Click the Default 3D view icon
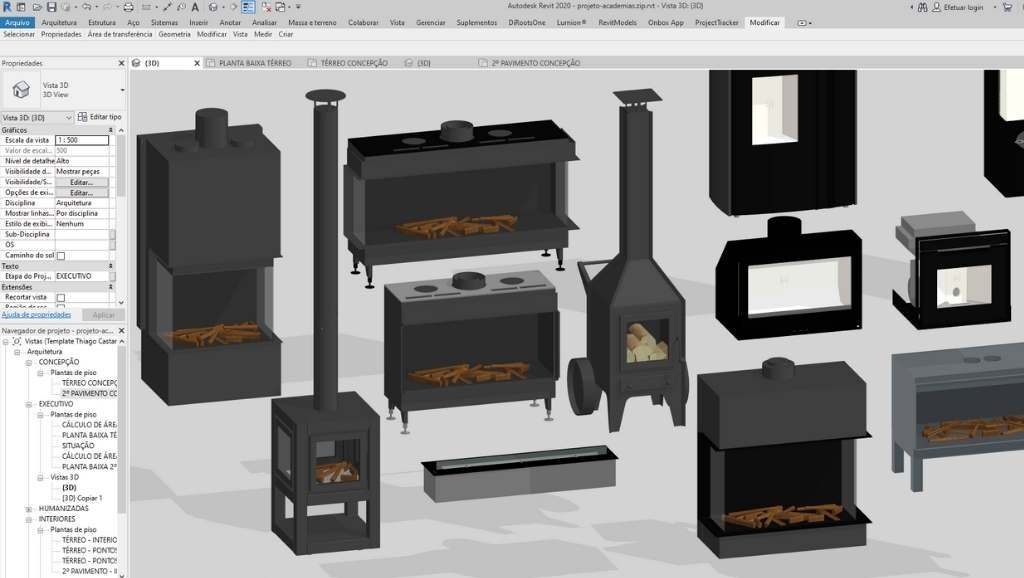The width and height of the screenshot is (1024, 578). (213, 7)
